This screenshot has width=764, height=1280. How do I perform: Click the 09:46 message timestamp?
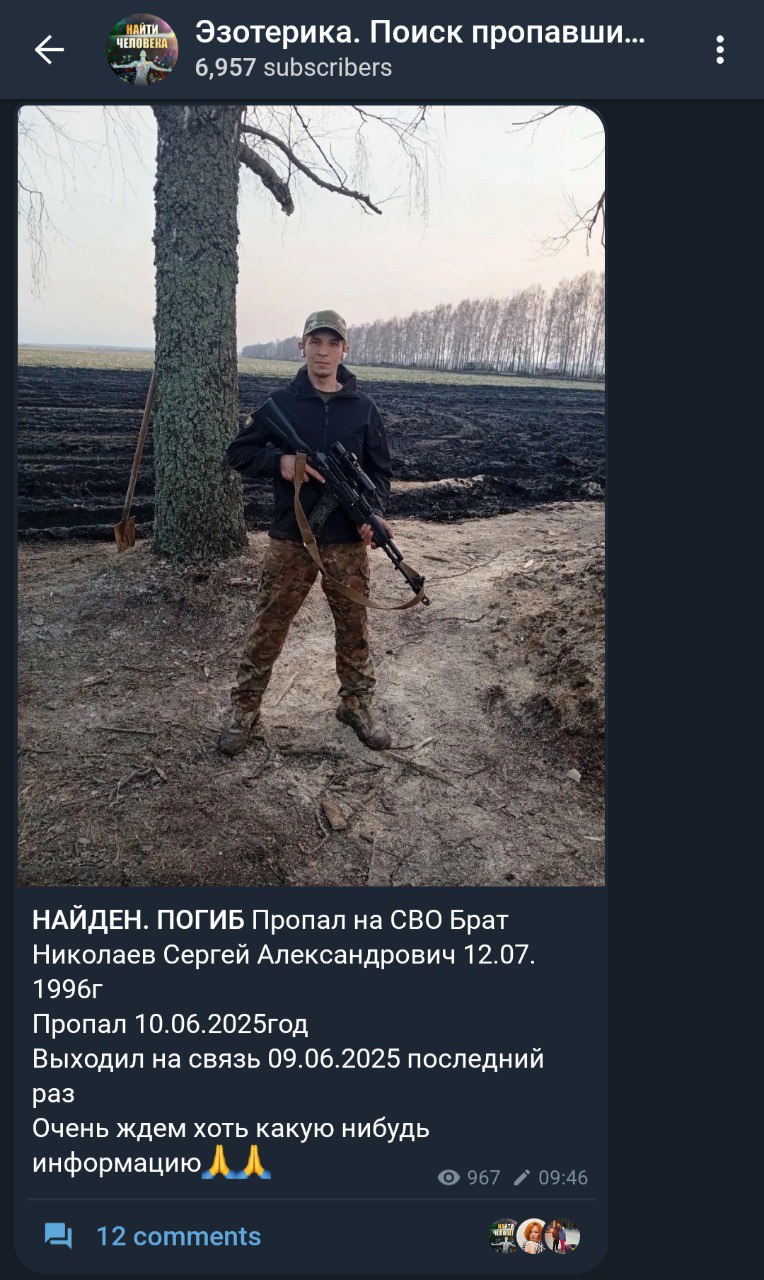(x=563, y=1178)
